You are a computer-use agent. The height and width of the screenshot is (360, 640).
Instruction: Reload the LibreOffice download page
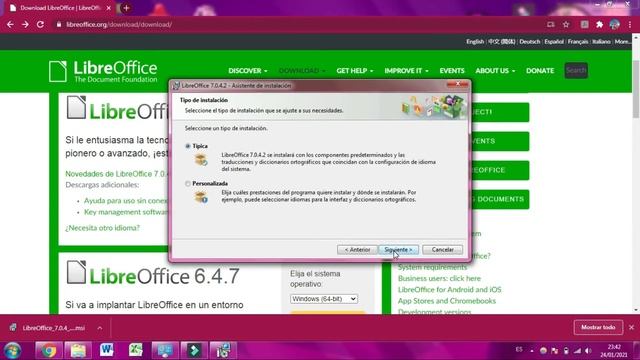coord(40,24)
